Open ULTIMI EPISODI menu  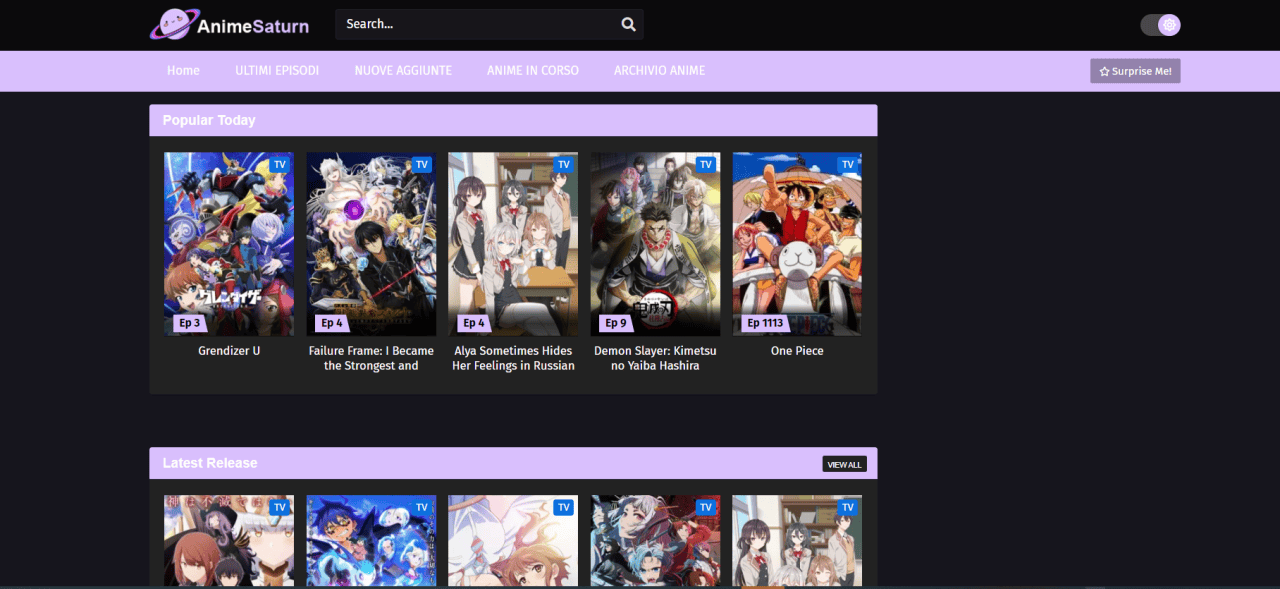click(277, 71)
